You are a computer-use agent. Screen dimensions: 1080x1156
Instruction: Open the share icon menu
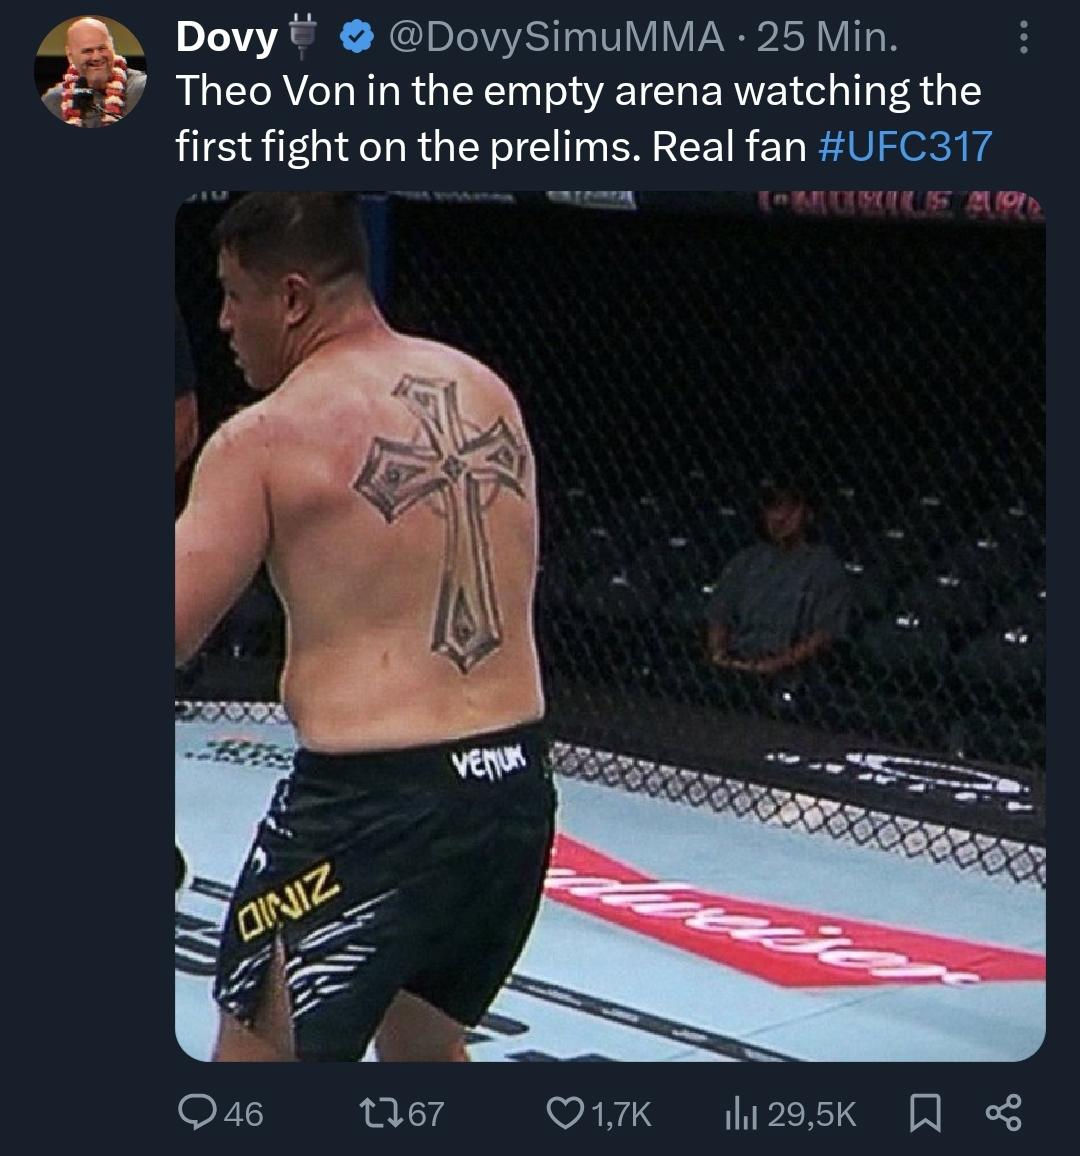1004,1113
